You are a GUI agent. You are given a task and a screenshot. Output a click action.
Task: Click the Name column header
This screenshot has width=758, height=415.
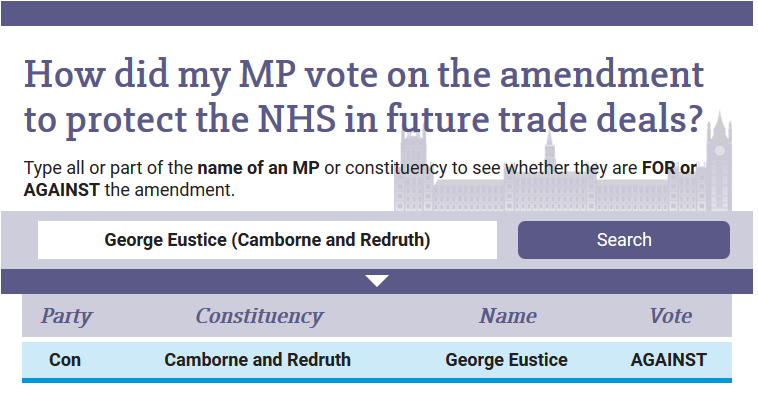508,317
